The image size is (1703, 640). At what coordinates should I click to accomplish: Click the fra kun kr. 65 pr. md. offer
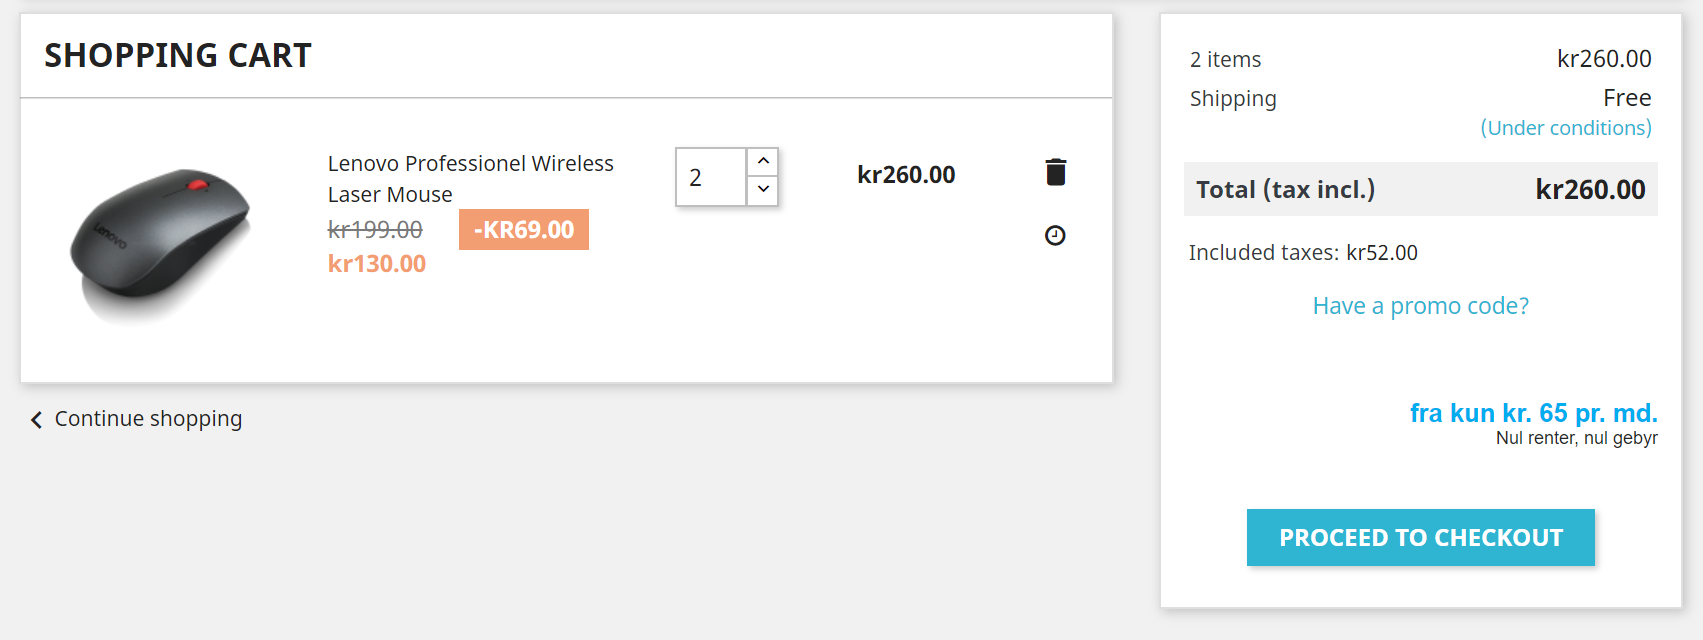[1533, 413]
